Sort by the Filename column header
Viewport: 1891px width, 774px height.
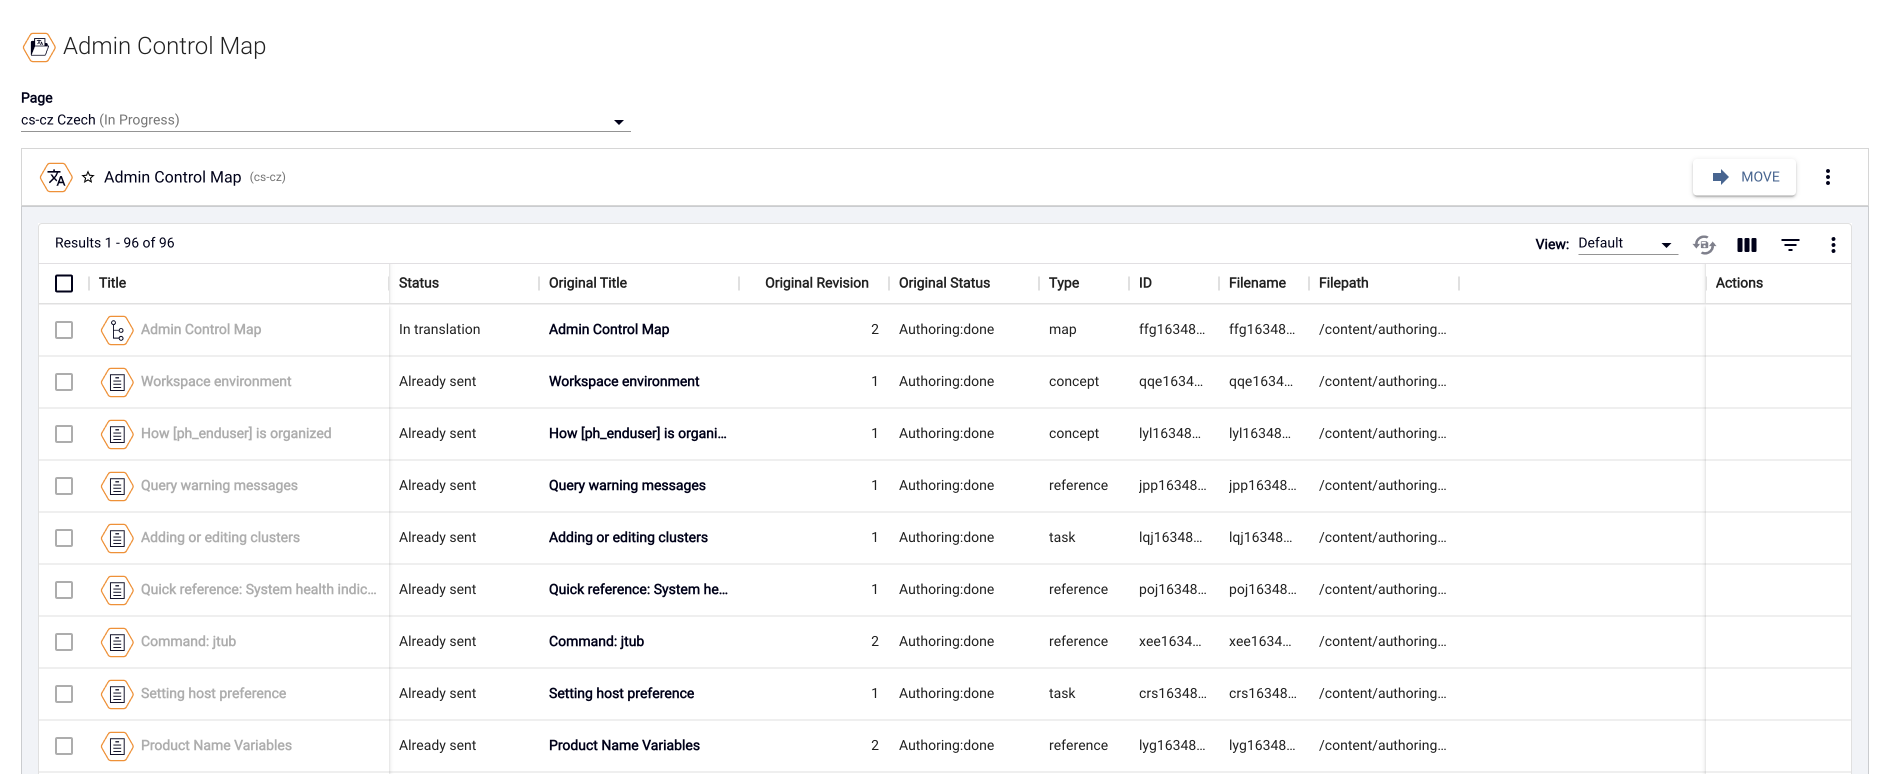point(1257,283)
